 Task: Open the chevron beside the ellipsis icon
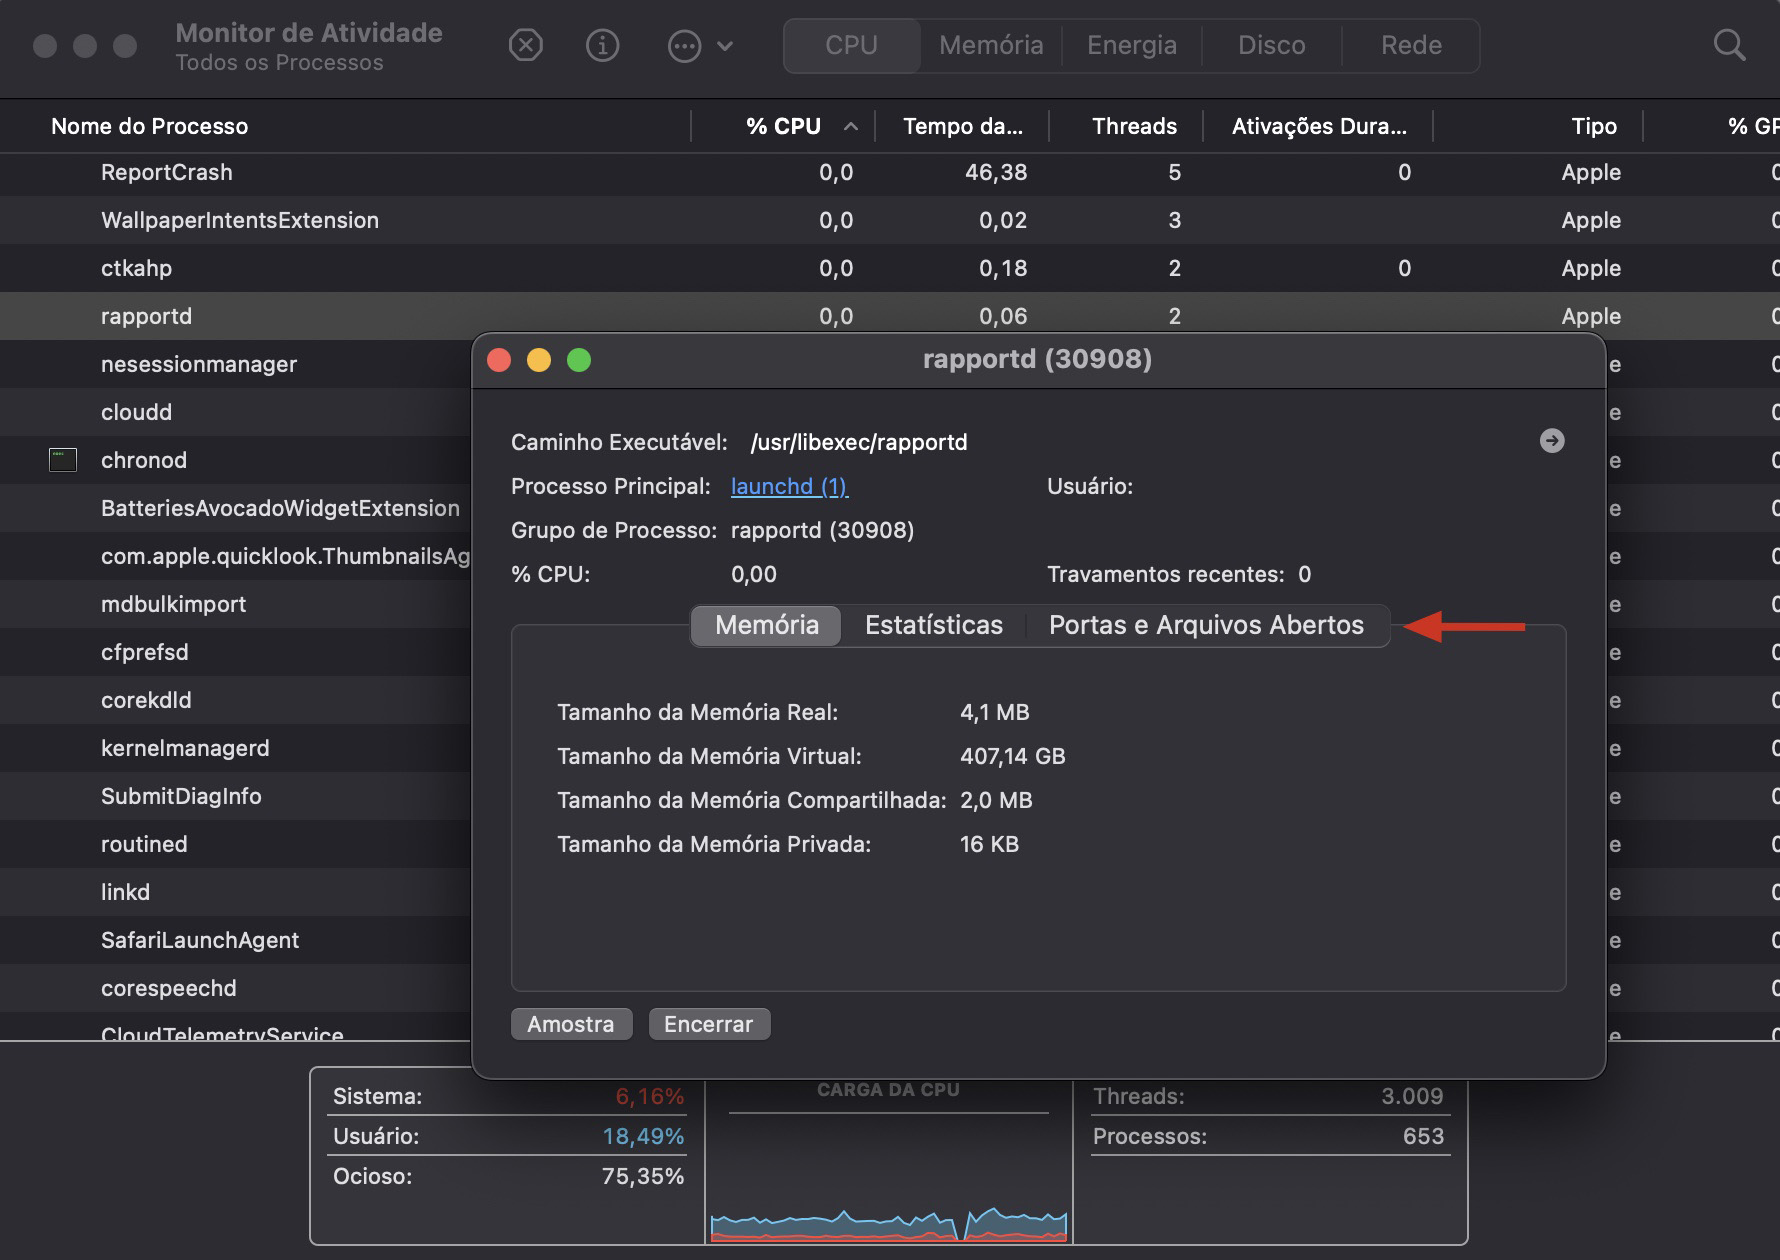coord(726,46)
